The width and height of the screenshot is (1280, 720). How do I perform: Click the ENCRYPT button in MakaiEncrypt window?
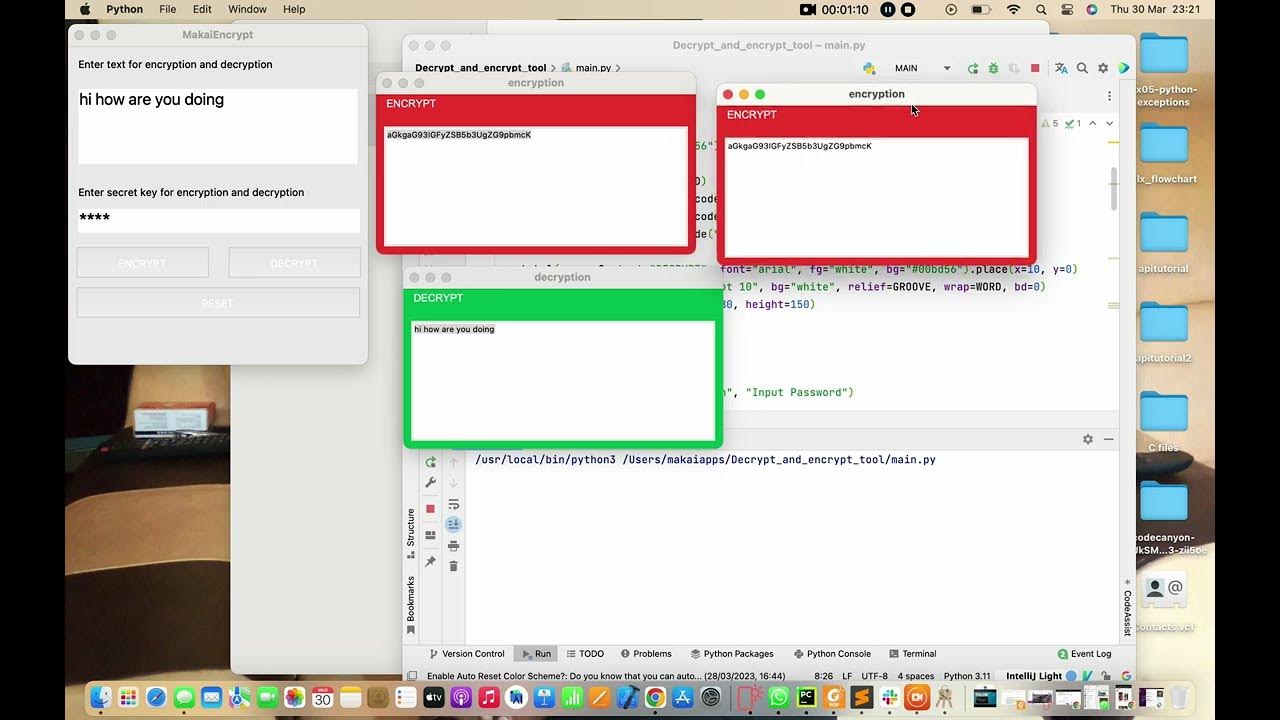pyautogui.click(x=142, y=263)
